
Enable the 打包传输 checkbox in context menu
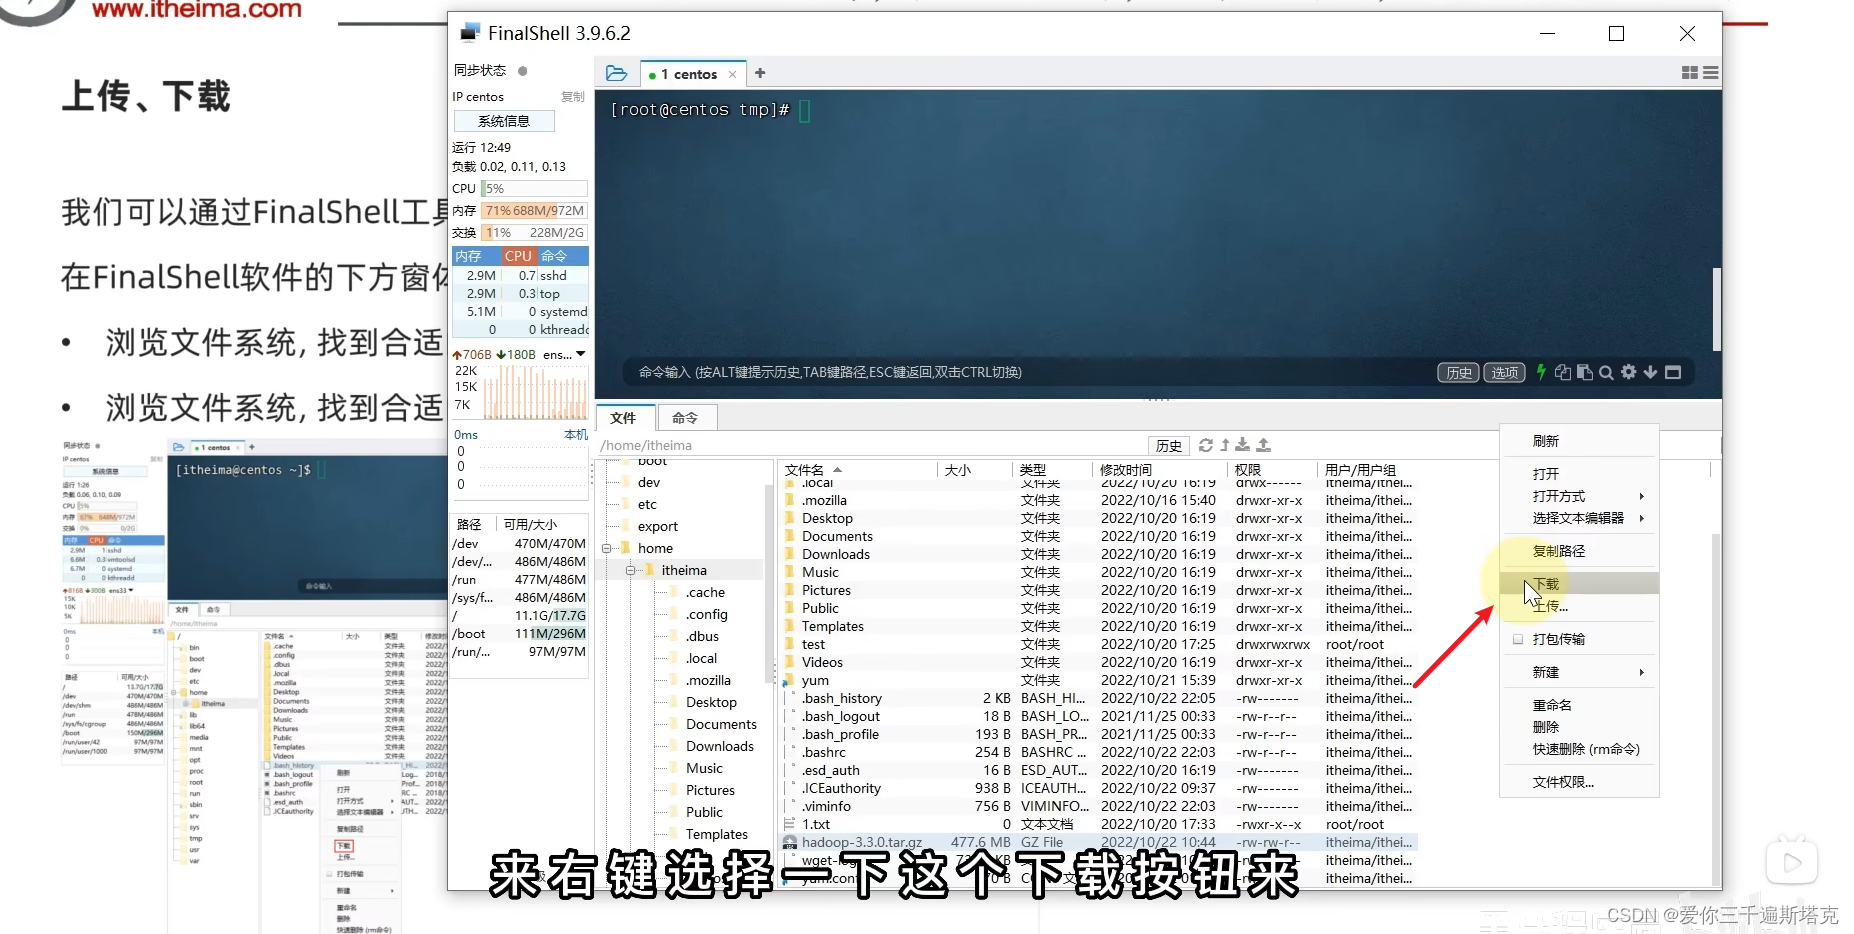1518,638
